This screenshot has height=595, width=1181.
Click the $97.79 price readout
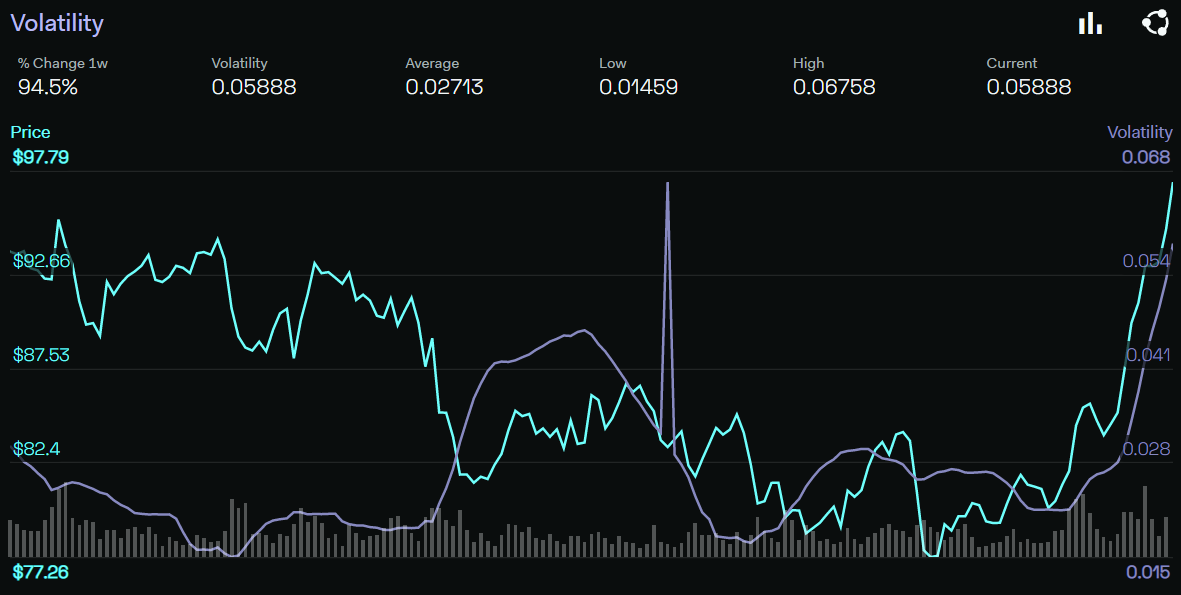click(40, 156)
